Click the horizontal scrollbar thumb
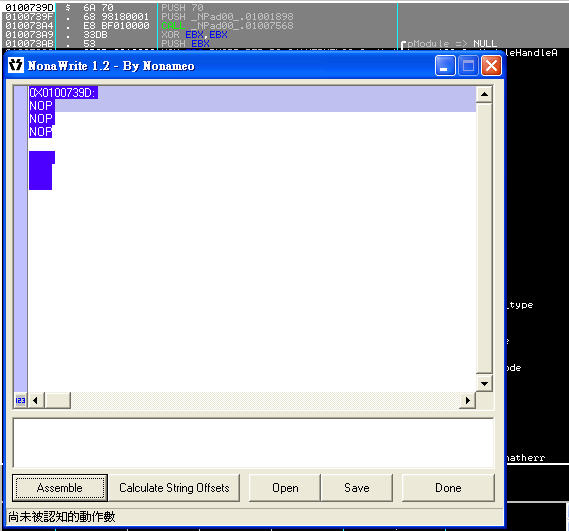 tap(57, 400)
